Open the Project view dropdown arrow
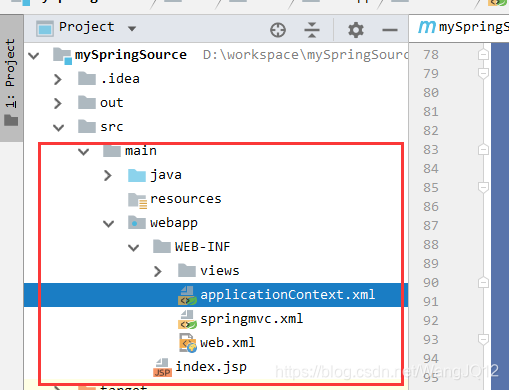509x390 pixels. pos(132,29)
